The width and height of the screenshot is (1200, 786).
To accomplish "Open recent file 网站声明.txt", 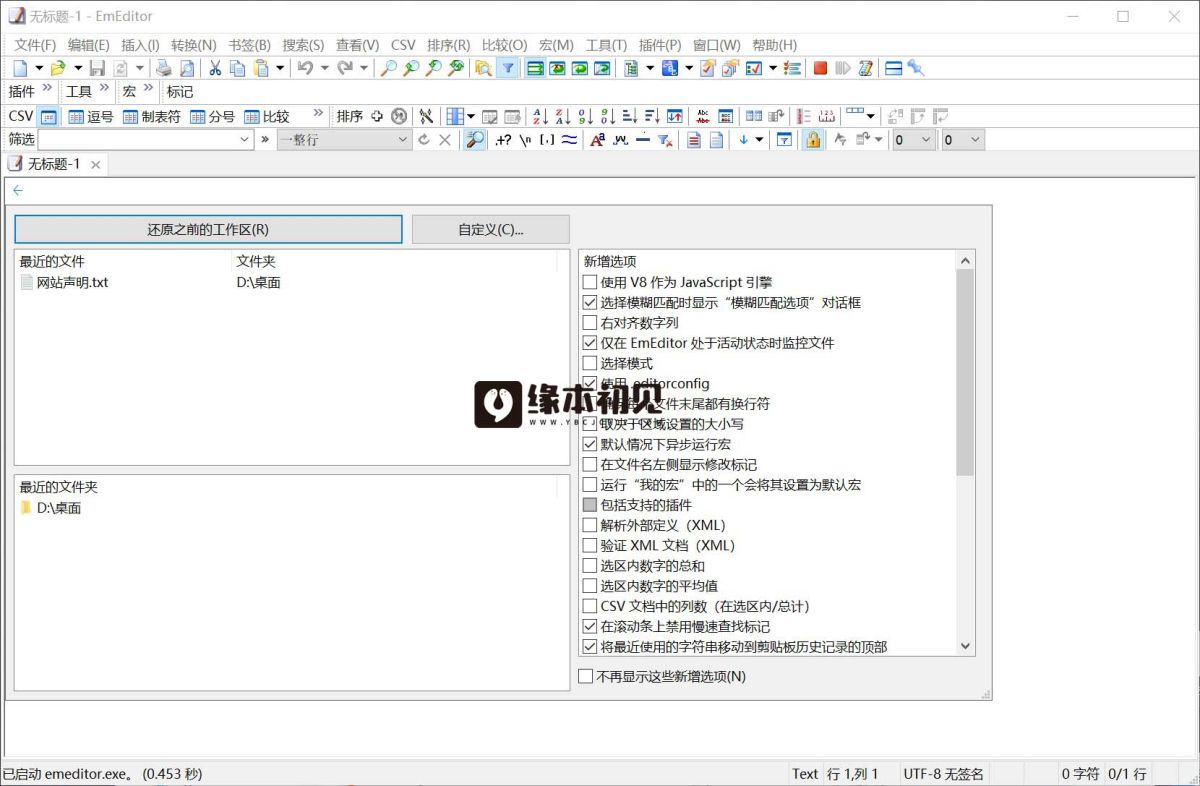I will pos(72,282).
